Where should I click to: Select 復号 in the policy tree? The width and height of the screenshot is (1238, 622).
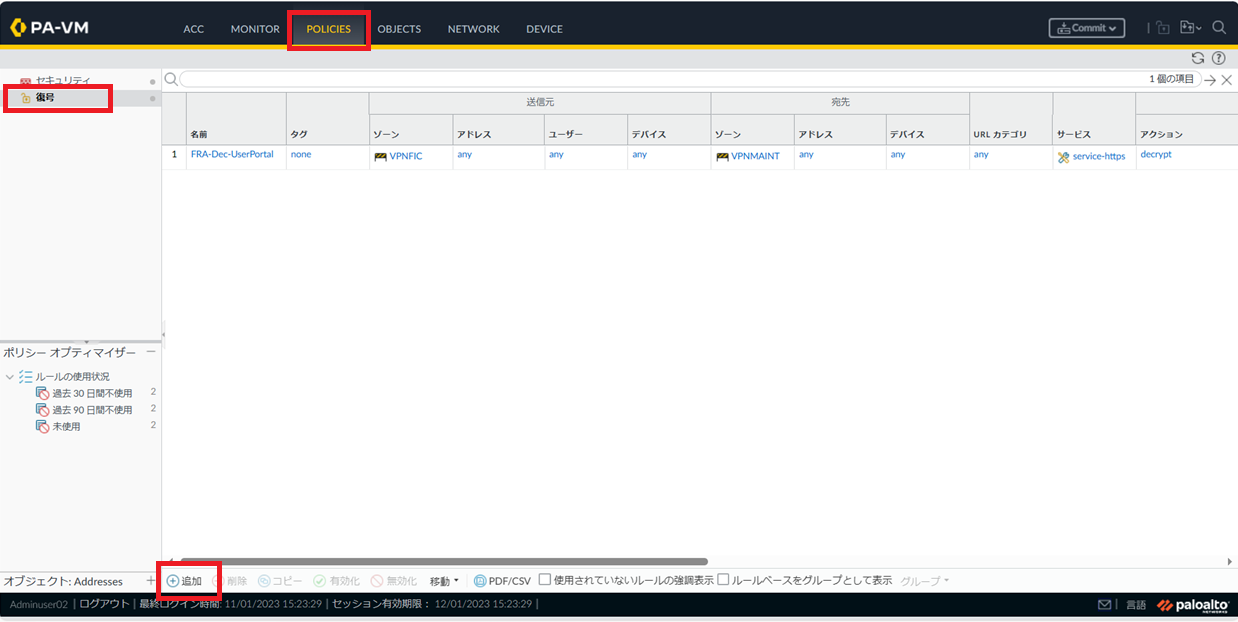(45, 97)
